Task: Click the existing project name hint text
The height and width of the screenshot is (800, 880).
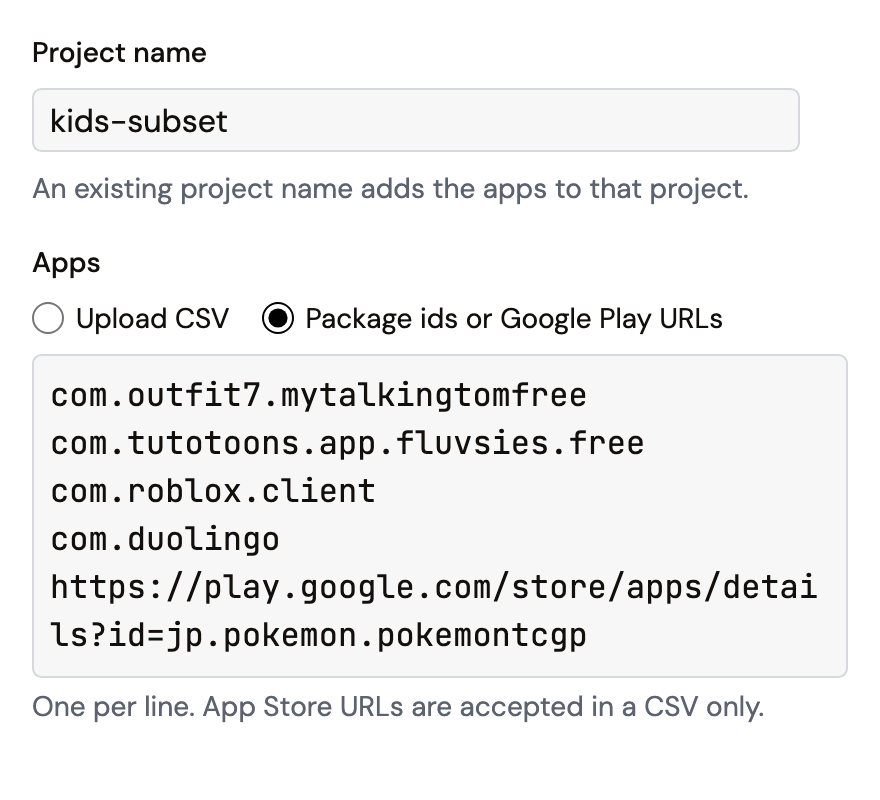Action: tap(391, 189)
